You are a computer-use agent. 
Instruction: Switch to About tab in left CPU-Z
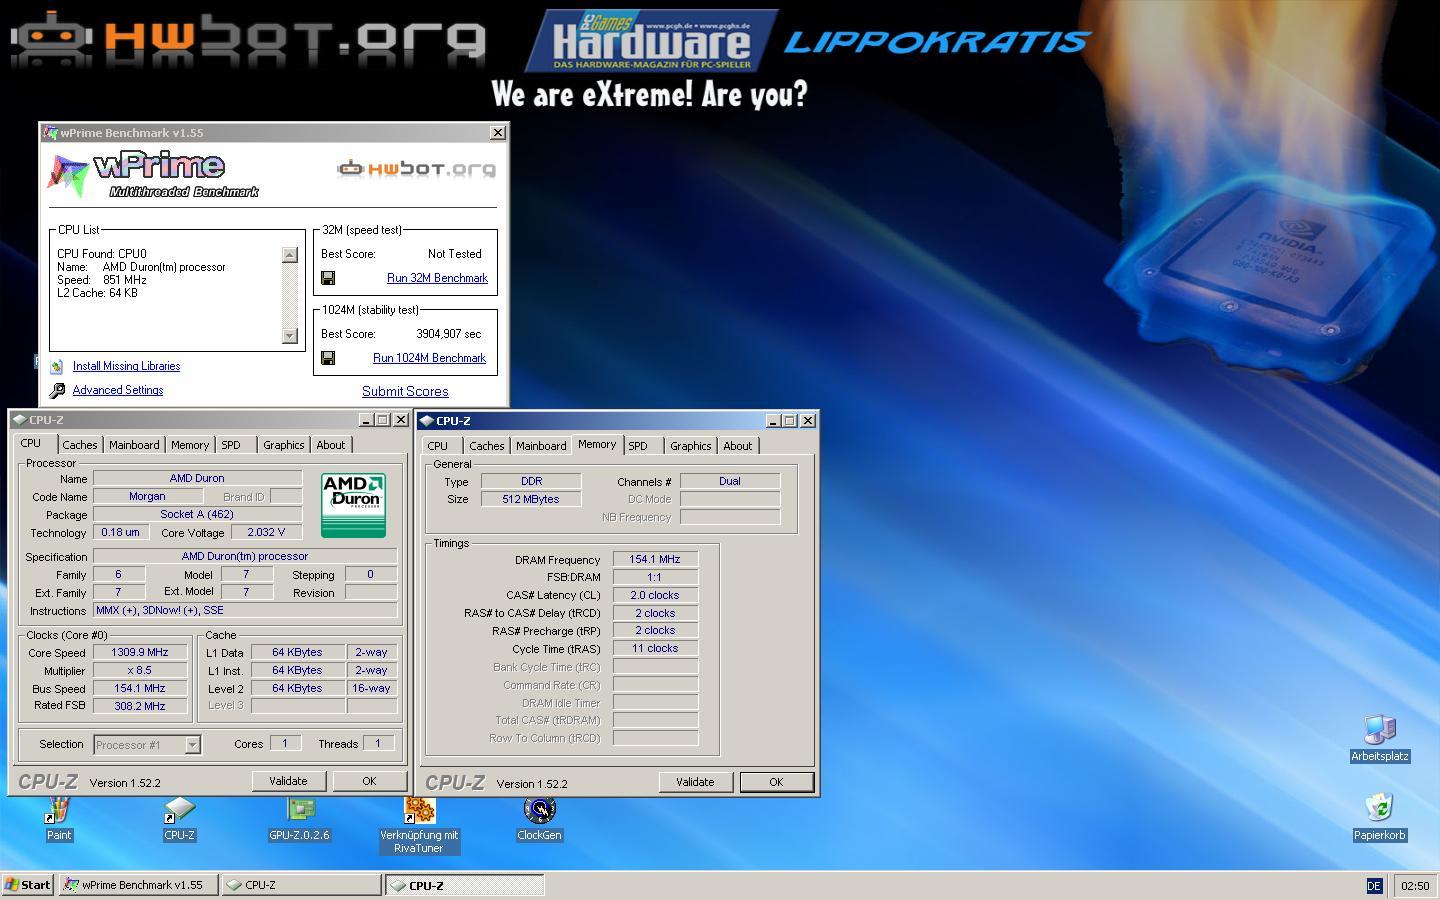click(331, 445)
